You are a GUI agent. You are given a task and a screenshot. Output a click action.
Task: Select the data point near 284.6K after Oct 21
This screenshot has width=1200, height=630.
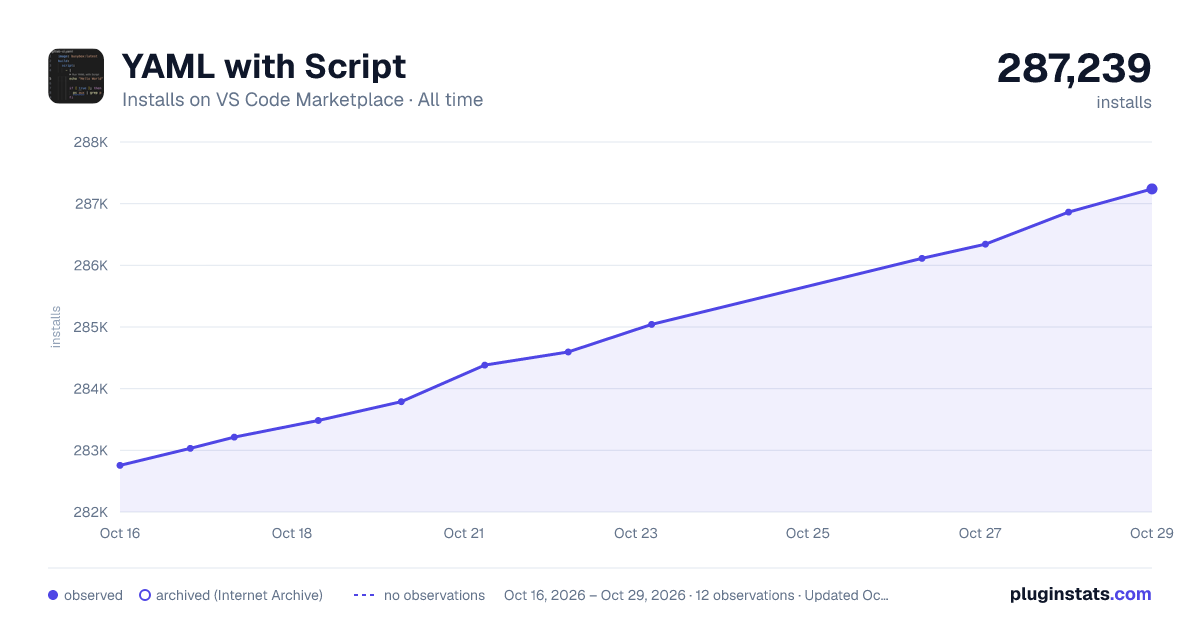pos(568,352)
